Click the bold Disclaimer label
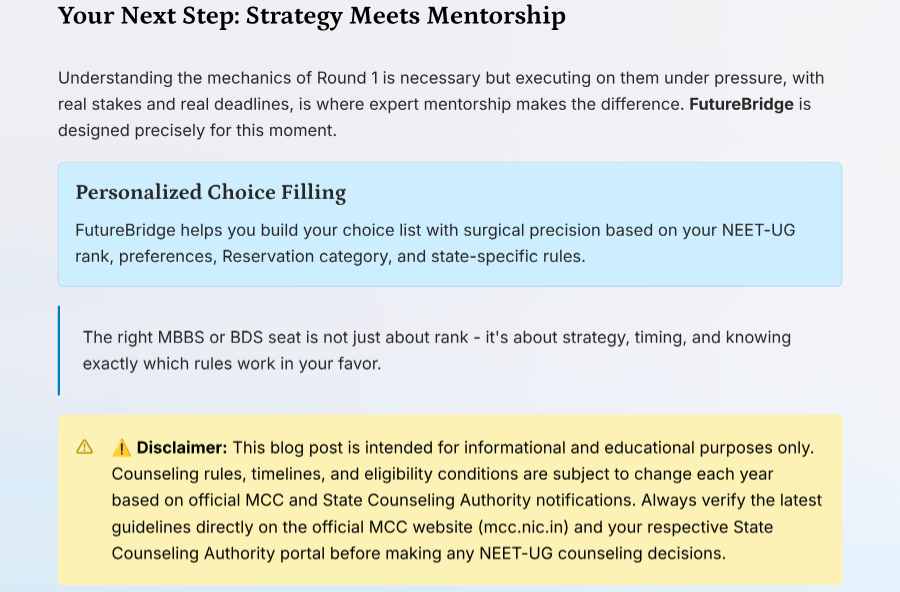 [x=182, y=448]
